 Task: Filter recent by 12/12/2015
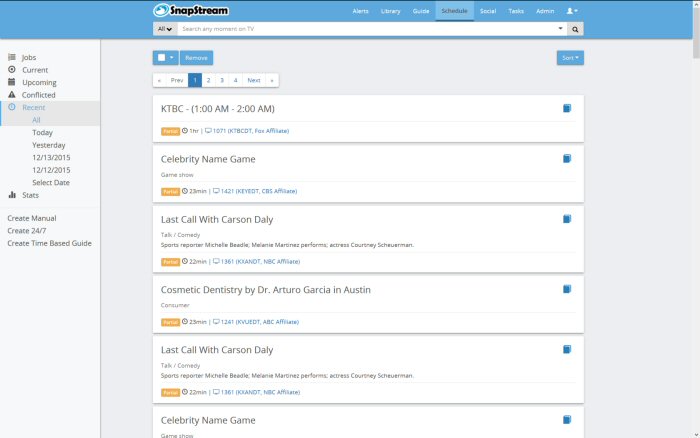[x=51, y=170]
